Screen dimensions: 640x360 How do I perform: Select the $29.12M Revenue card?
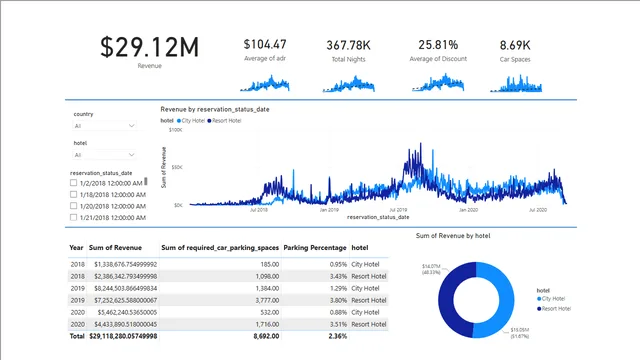click(x=149, y=51)
